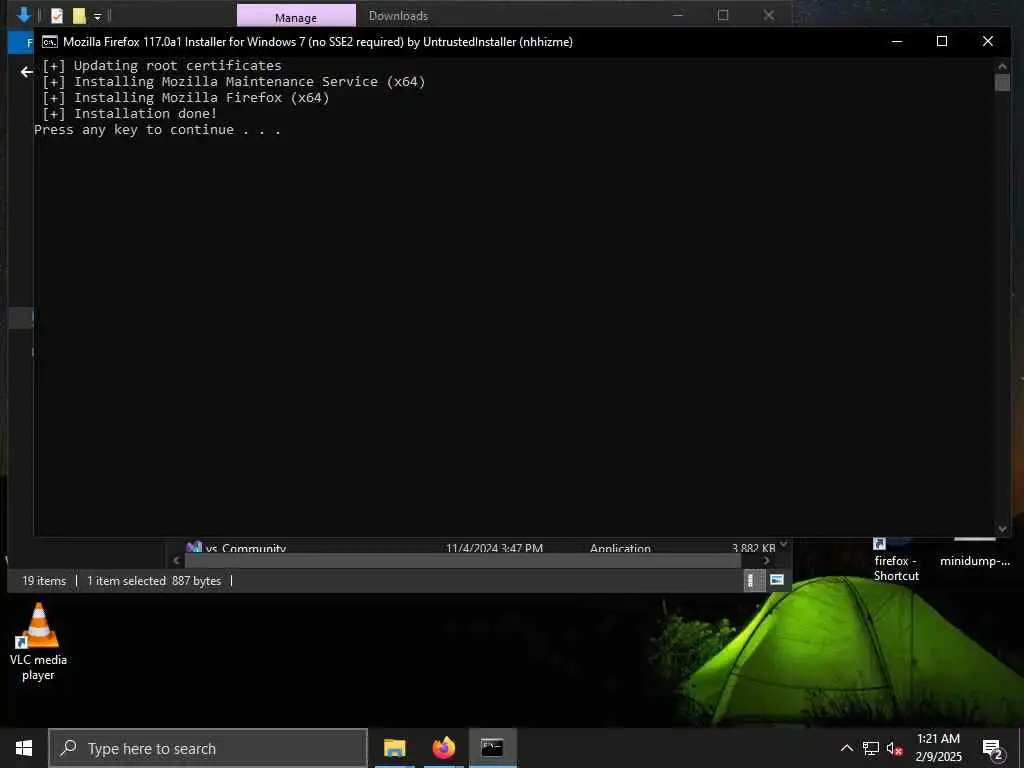The image size is (1024, 768).
Task: Minimize the Firefox installer console window
Action: point(897,41)
